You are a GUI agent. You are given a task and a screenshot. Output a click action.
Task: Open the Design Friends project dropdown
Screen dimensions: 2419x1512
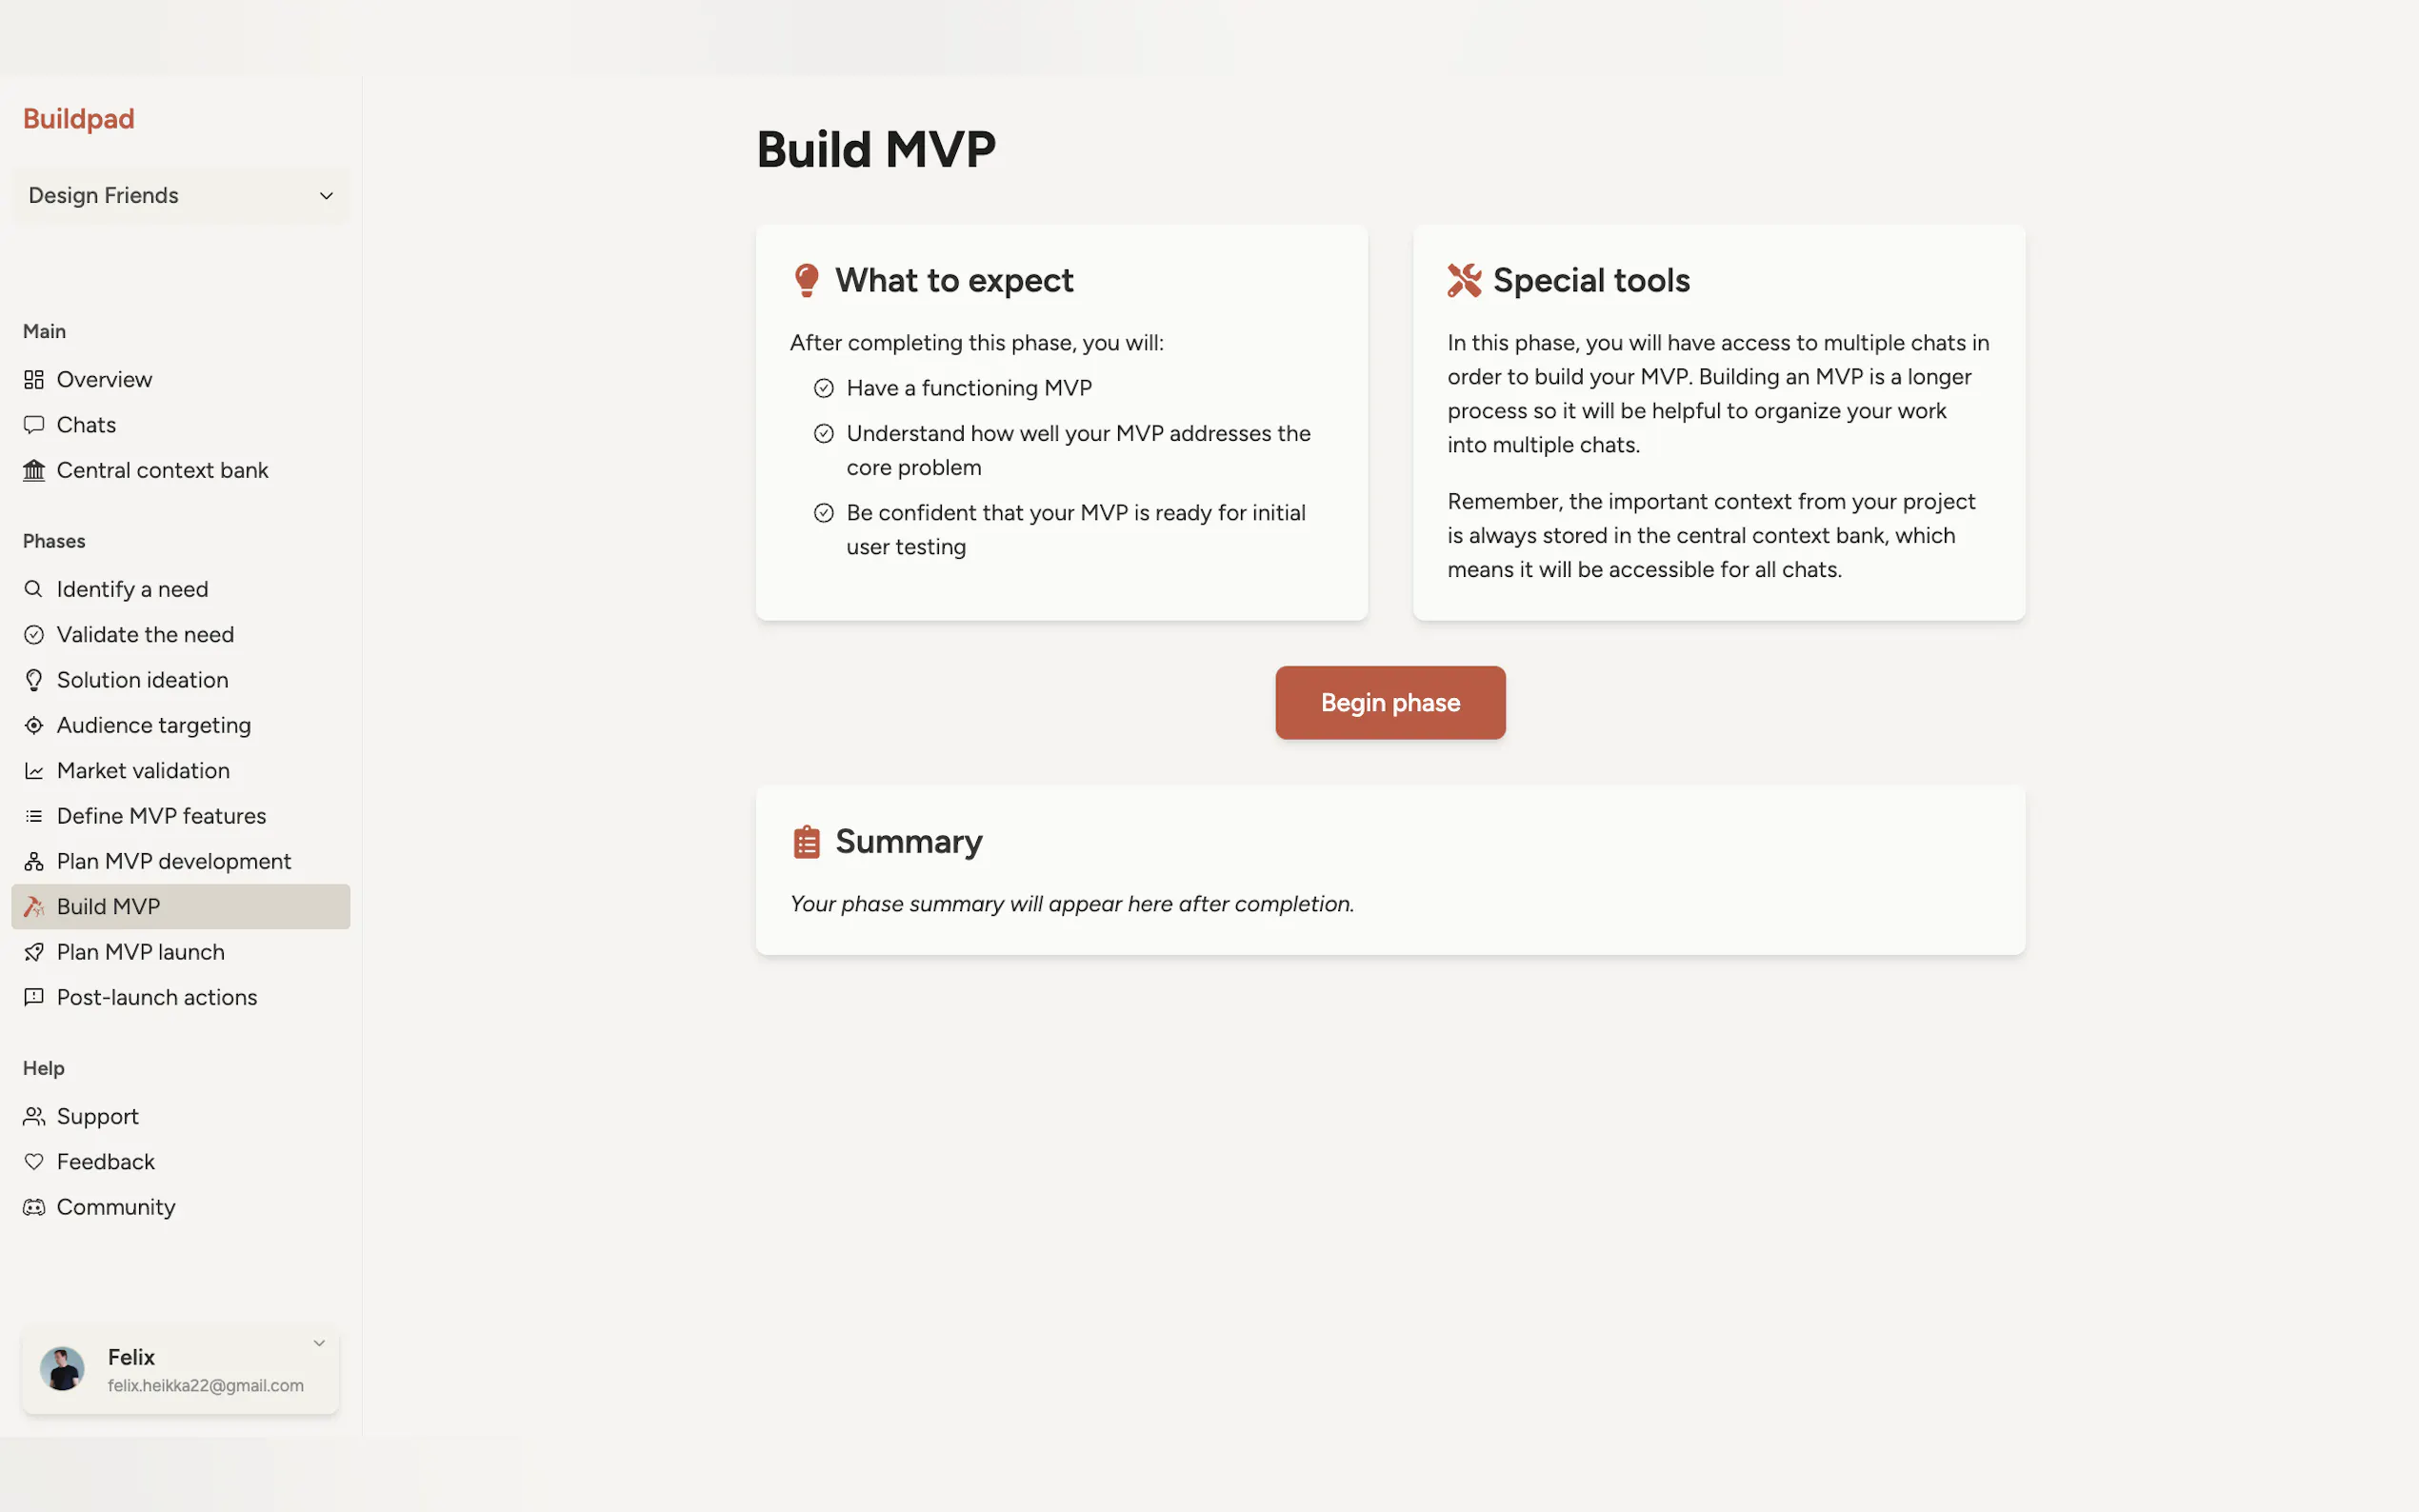181,196
